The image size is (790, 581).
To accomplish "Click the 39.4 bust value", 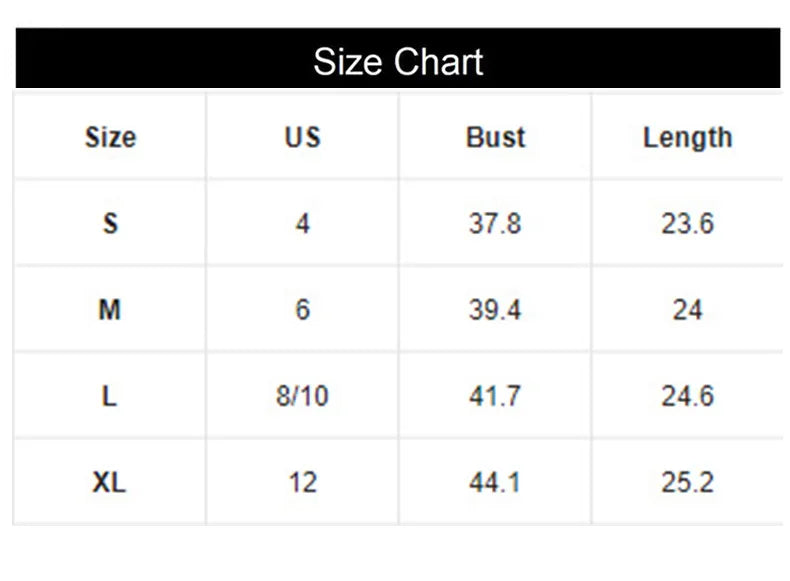I will point(495,310).
